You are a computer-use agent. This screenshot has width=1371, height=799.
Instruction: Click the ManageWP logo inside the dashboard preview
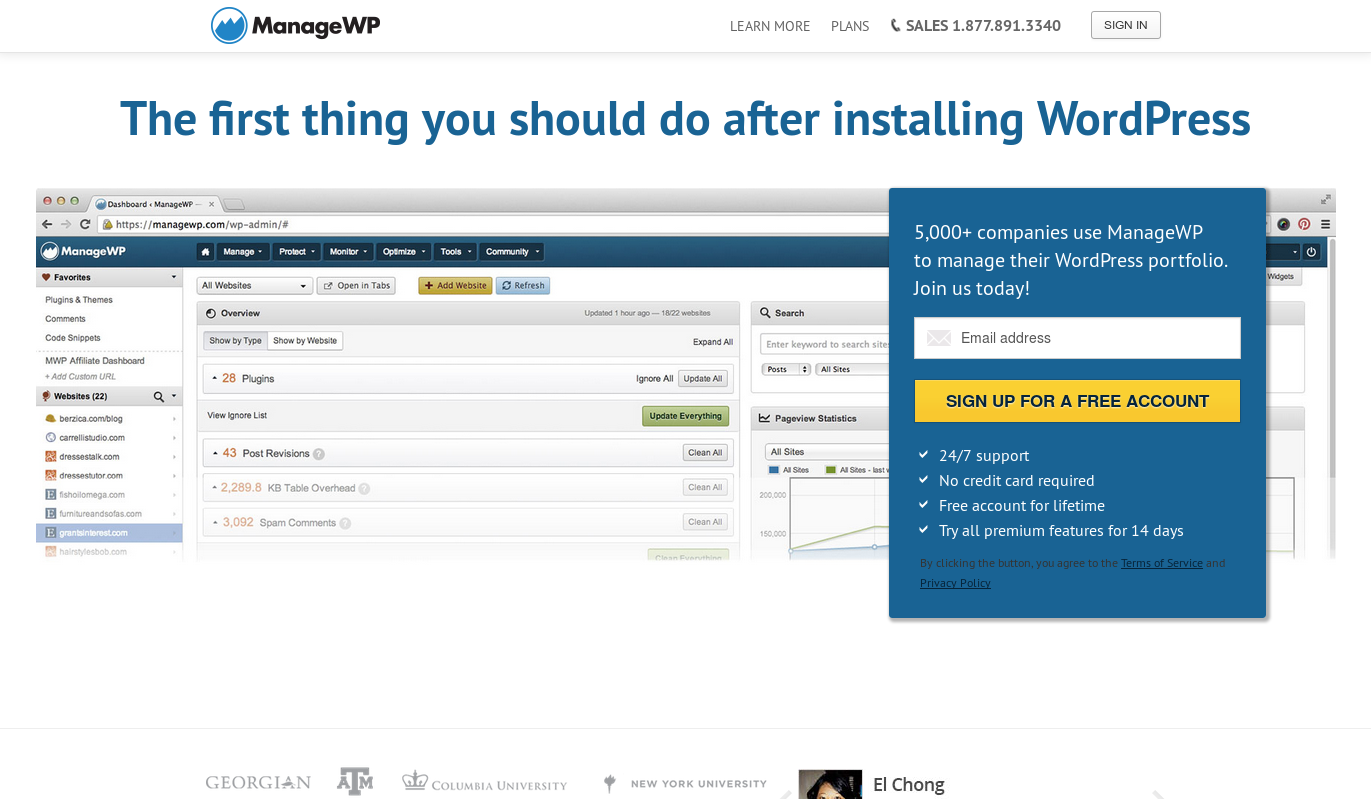click(x=84, y=252)
